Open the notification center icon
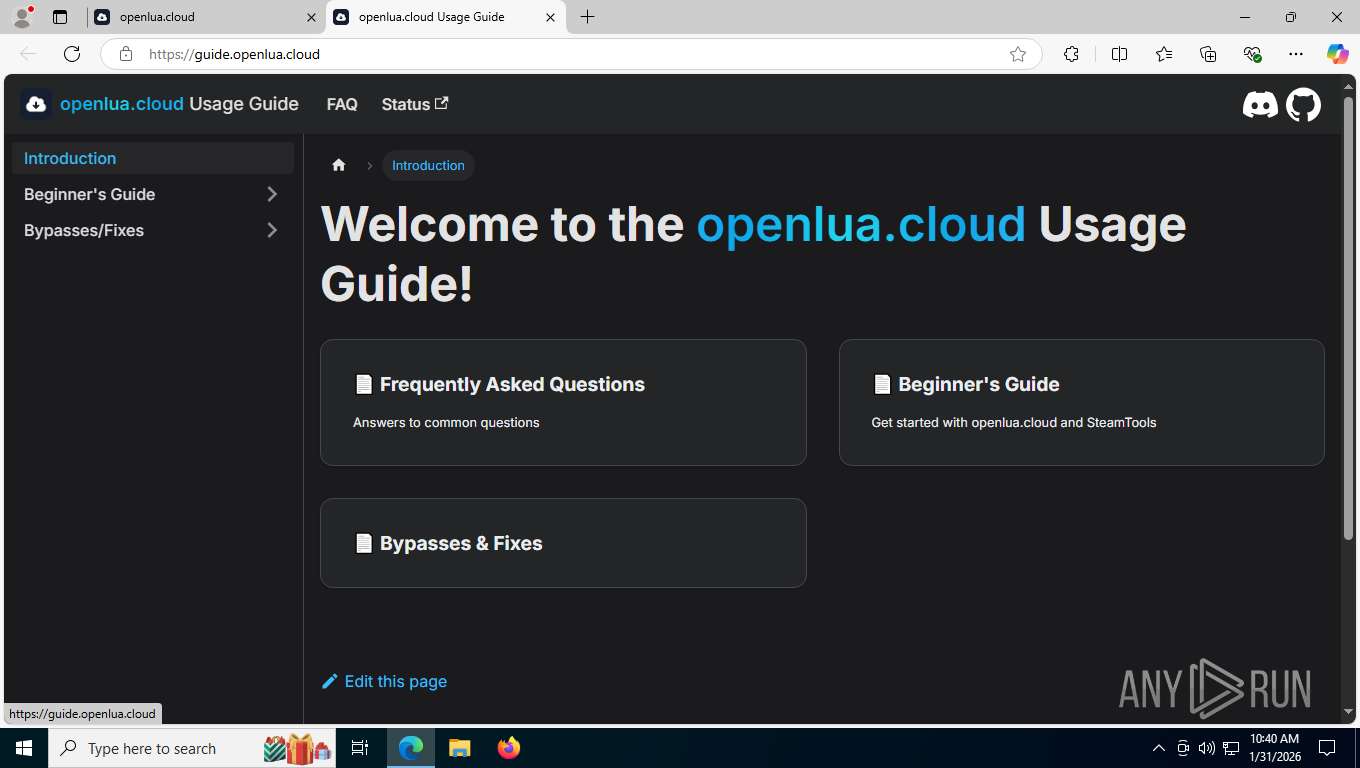1360x768 pixels. tap(1328, 748)
